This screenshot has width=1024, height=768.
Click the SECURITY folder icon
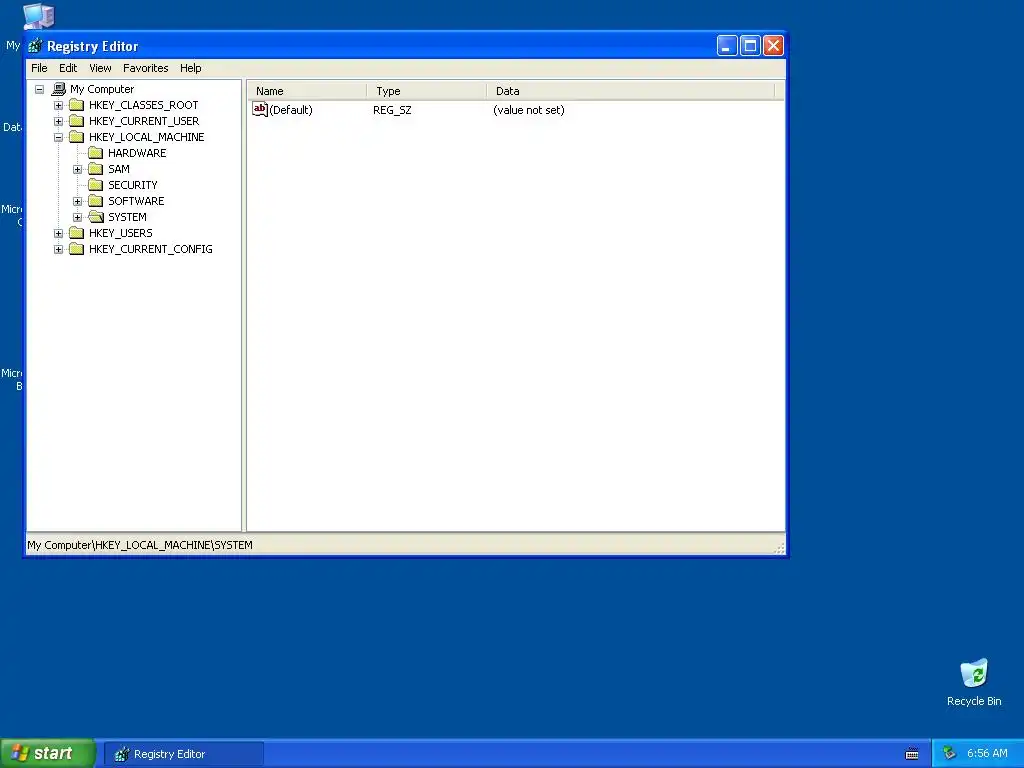pyautogui.click(x=95, y=185)
